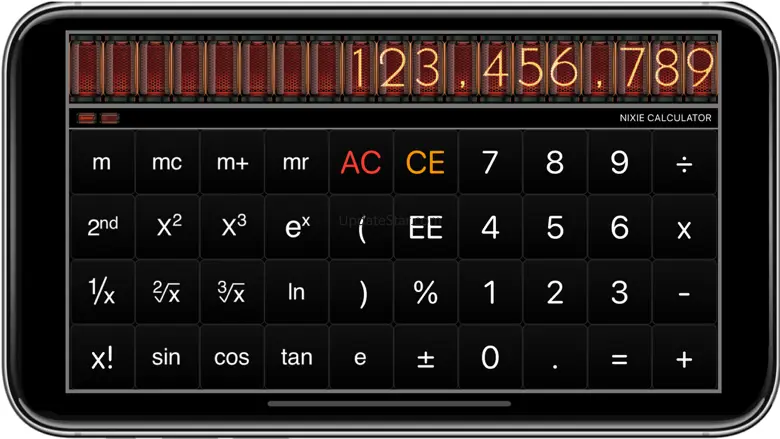Tap digit 5 on the keypad
This screenshot has height=439, width=780.
tap(555, 227)
